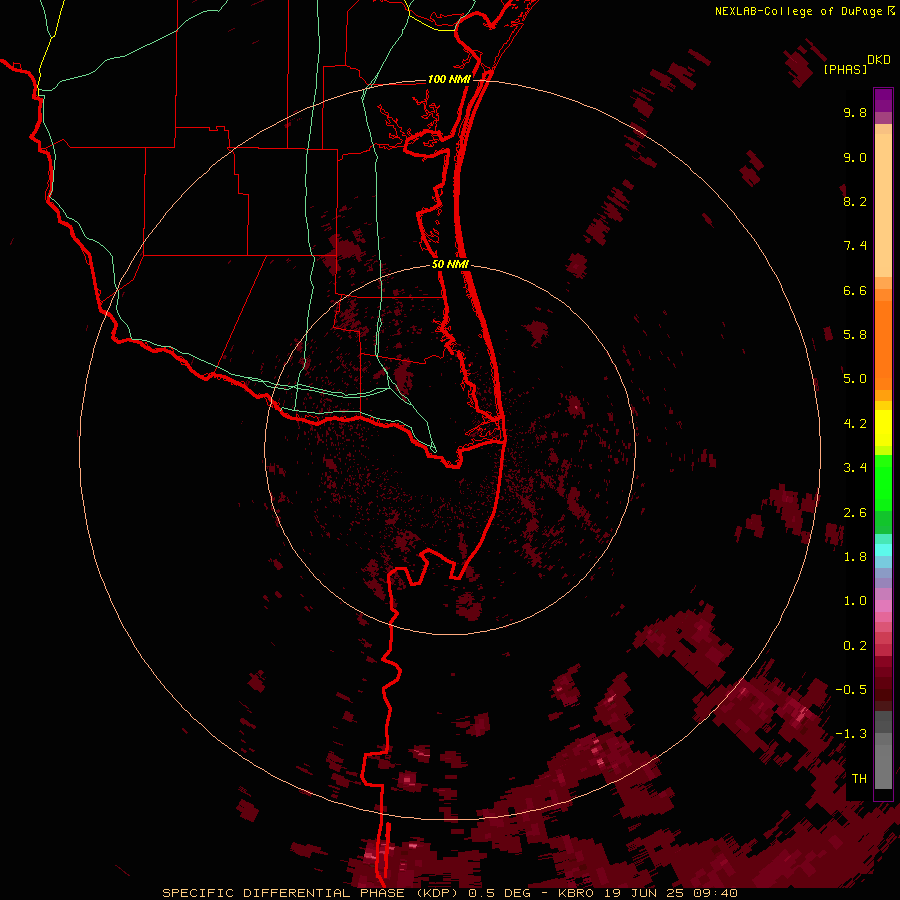Click the 5.8 scale value
Viewport: 900px width, 900px height.
[855, 335]
